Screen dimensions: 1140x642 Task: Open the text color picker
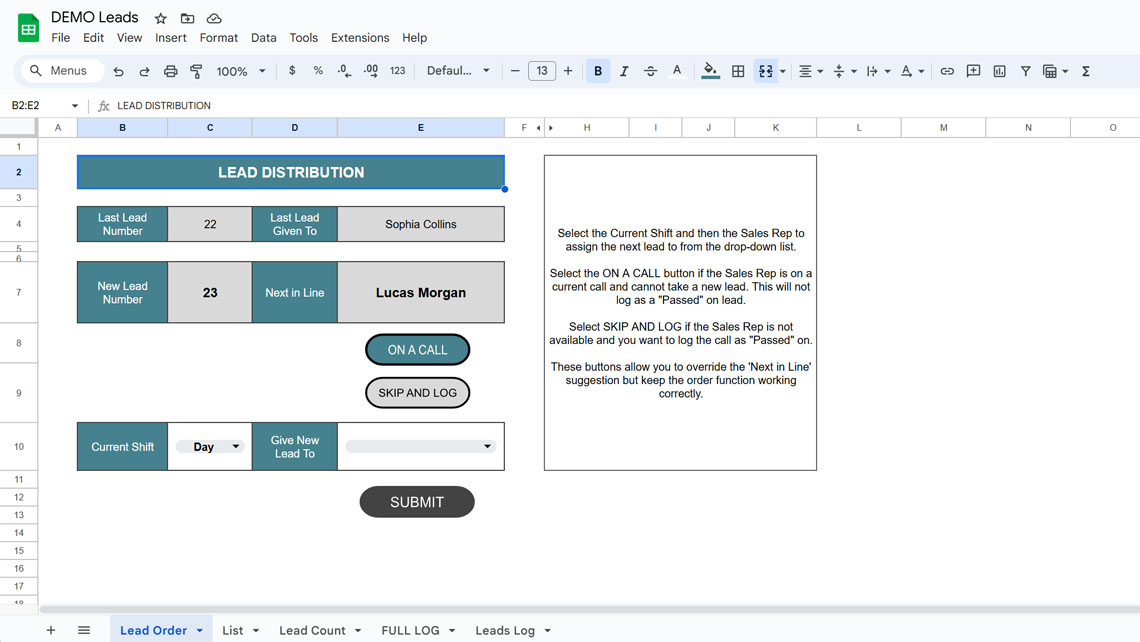pos(677,71)
